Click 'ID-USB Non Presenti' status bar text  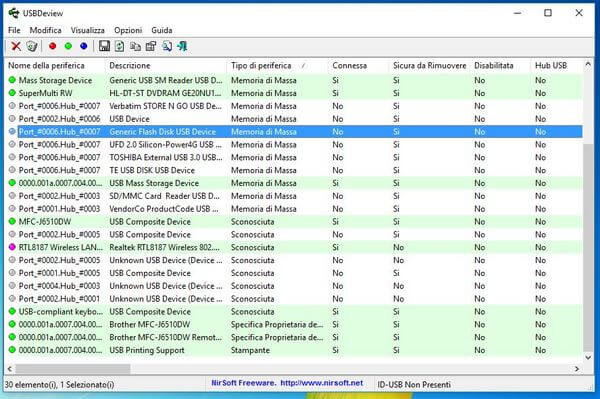(414, 384)
